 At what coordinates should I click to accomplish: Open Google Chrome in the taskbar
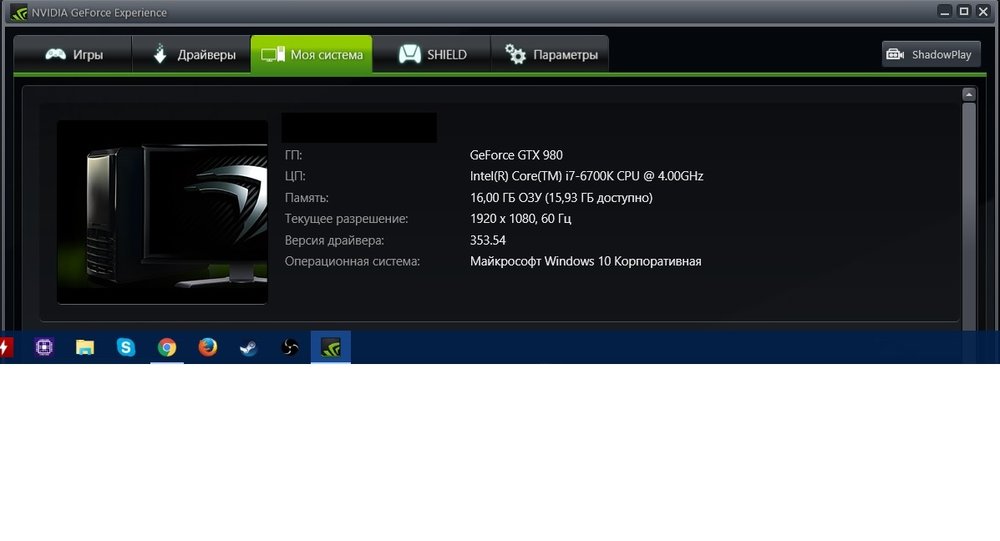coord(167,347)
